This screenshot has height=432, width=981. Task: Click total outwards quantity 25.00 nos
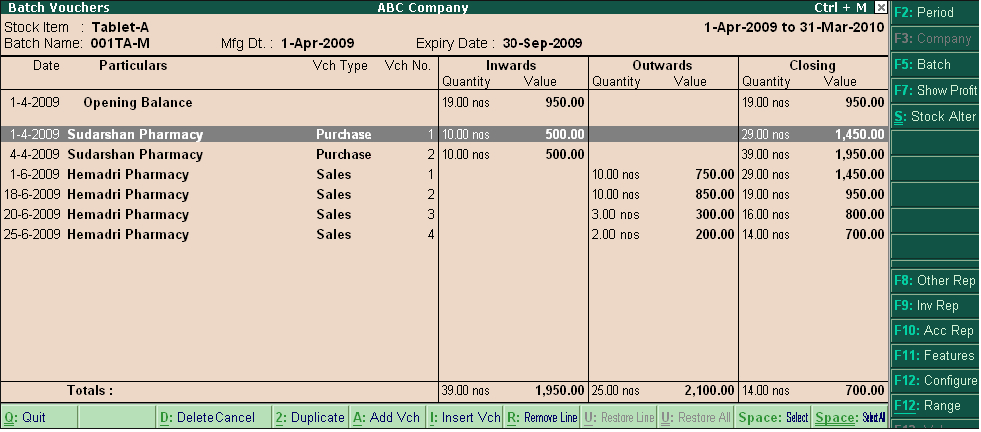[x=616, y=391]
